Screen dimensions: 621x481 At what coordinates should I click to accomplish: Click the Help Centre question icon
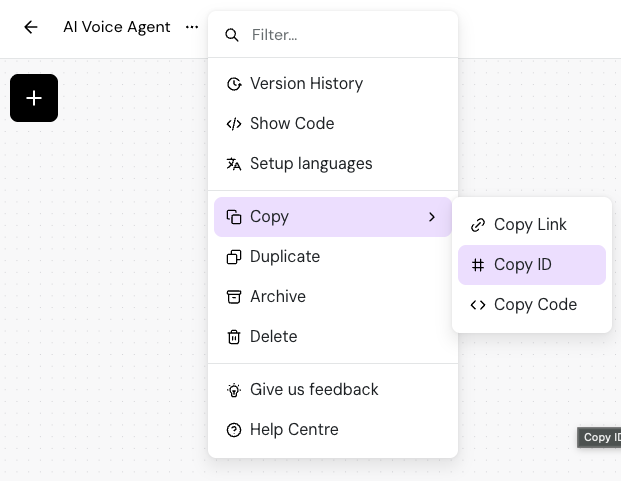(x=234, y=430)
